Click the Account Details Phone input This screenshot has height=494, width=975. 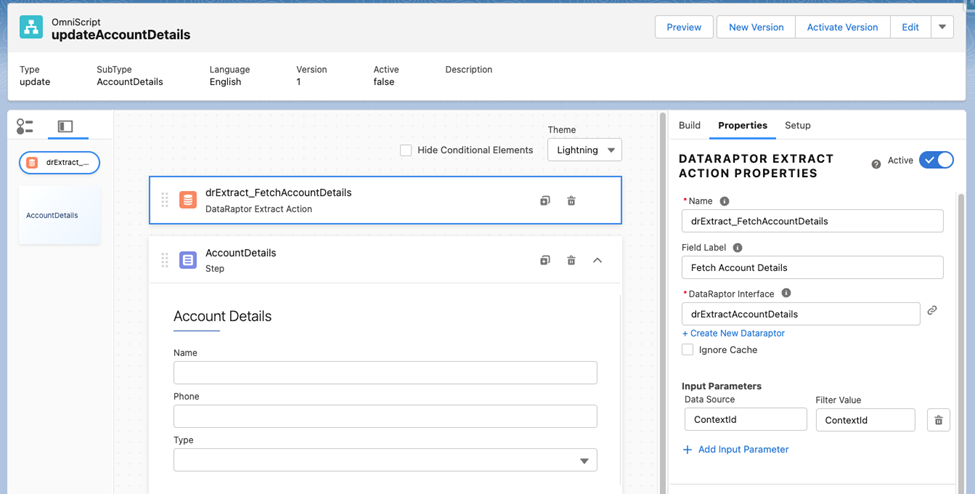point(385,416)
